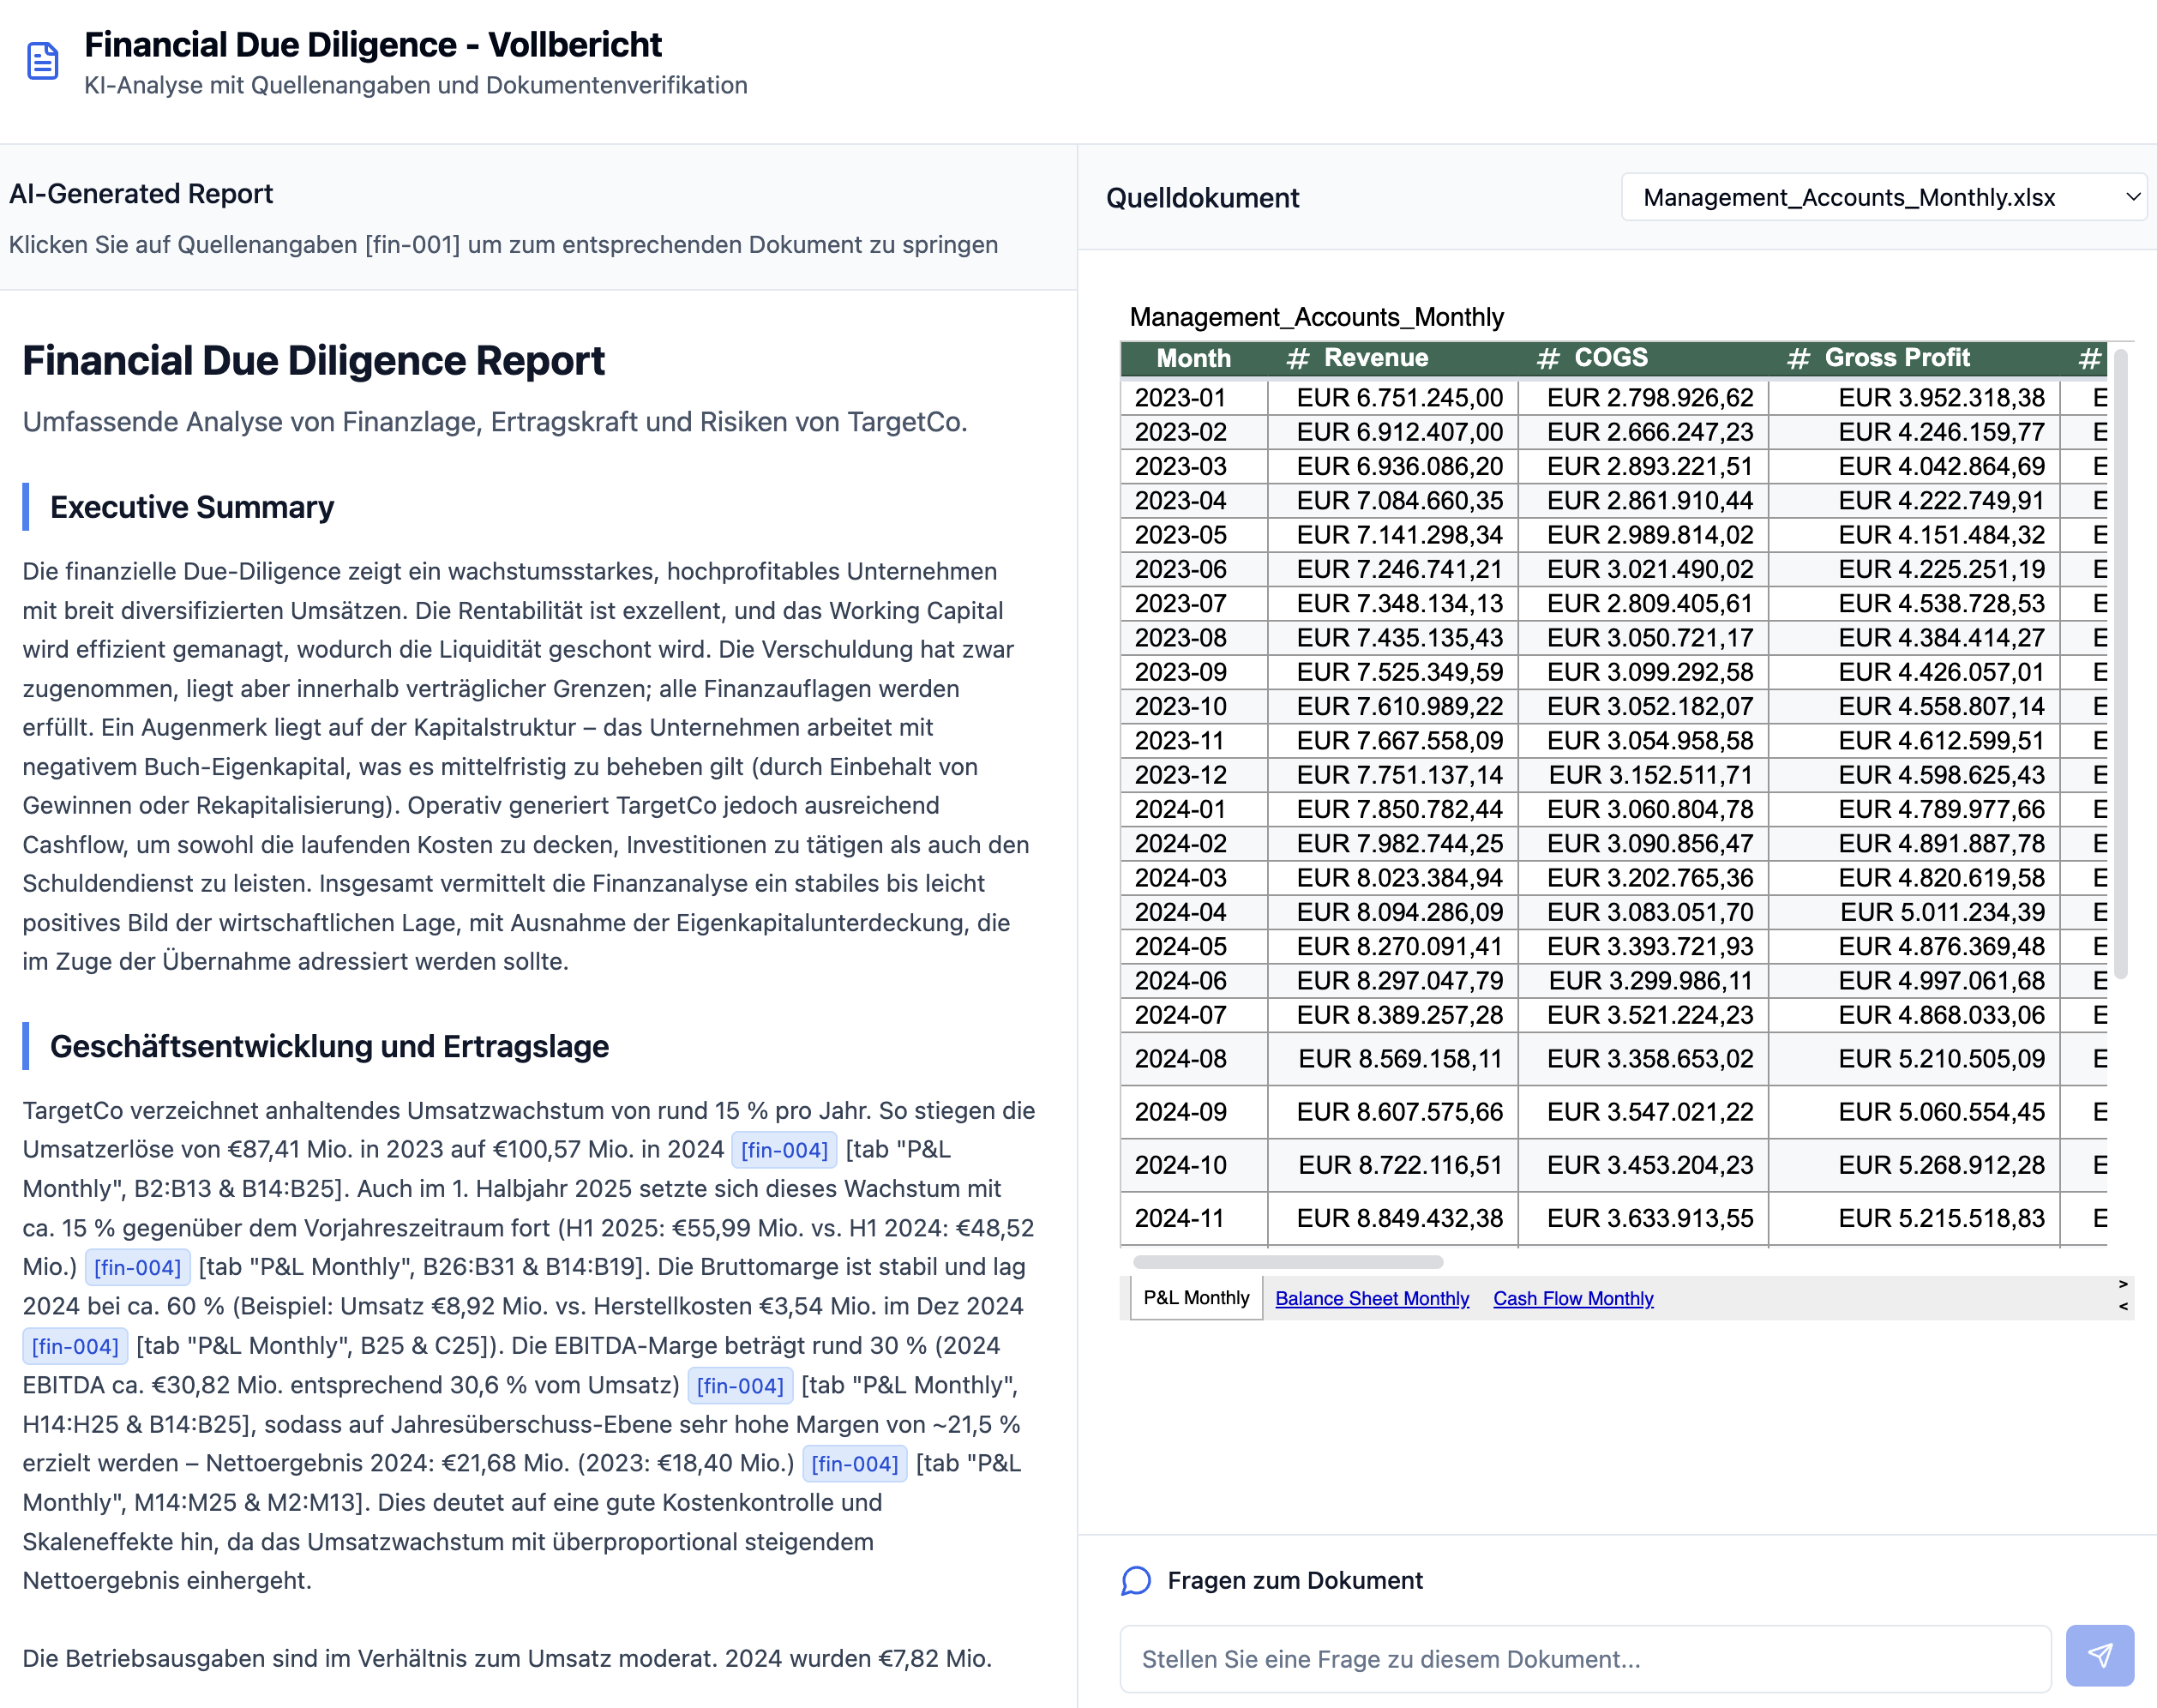Viewport: 2157px width, 1708px height.
Task: Click the chat bubble icon near Fragen zum Dokument
Action: click(x=1136, y=1580)
